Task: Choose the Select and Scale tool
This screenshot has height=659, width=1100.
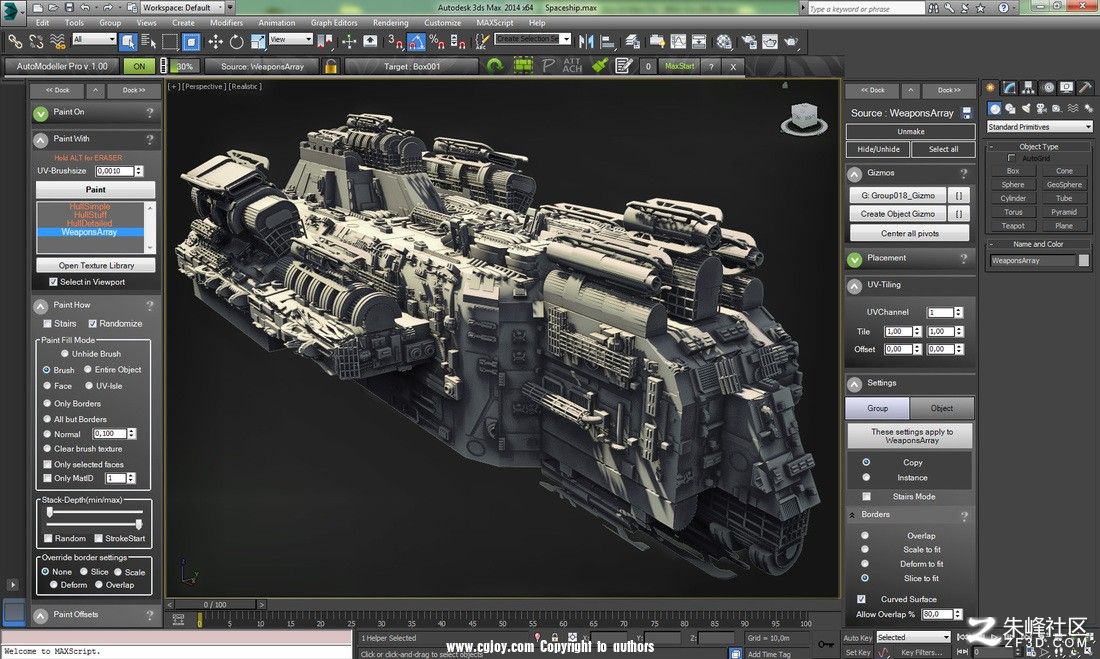Action: pyautogui.click(x=257, y=42)
